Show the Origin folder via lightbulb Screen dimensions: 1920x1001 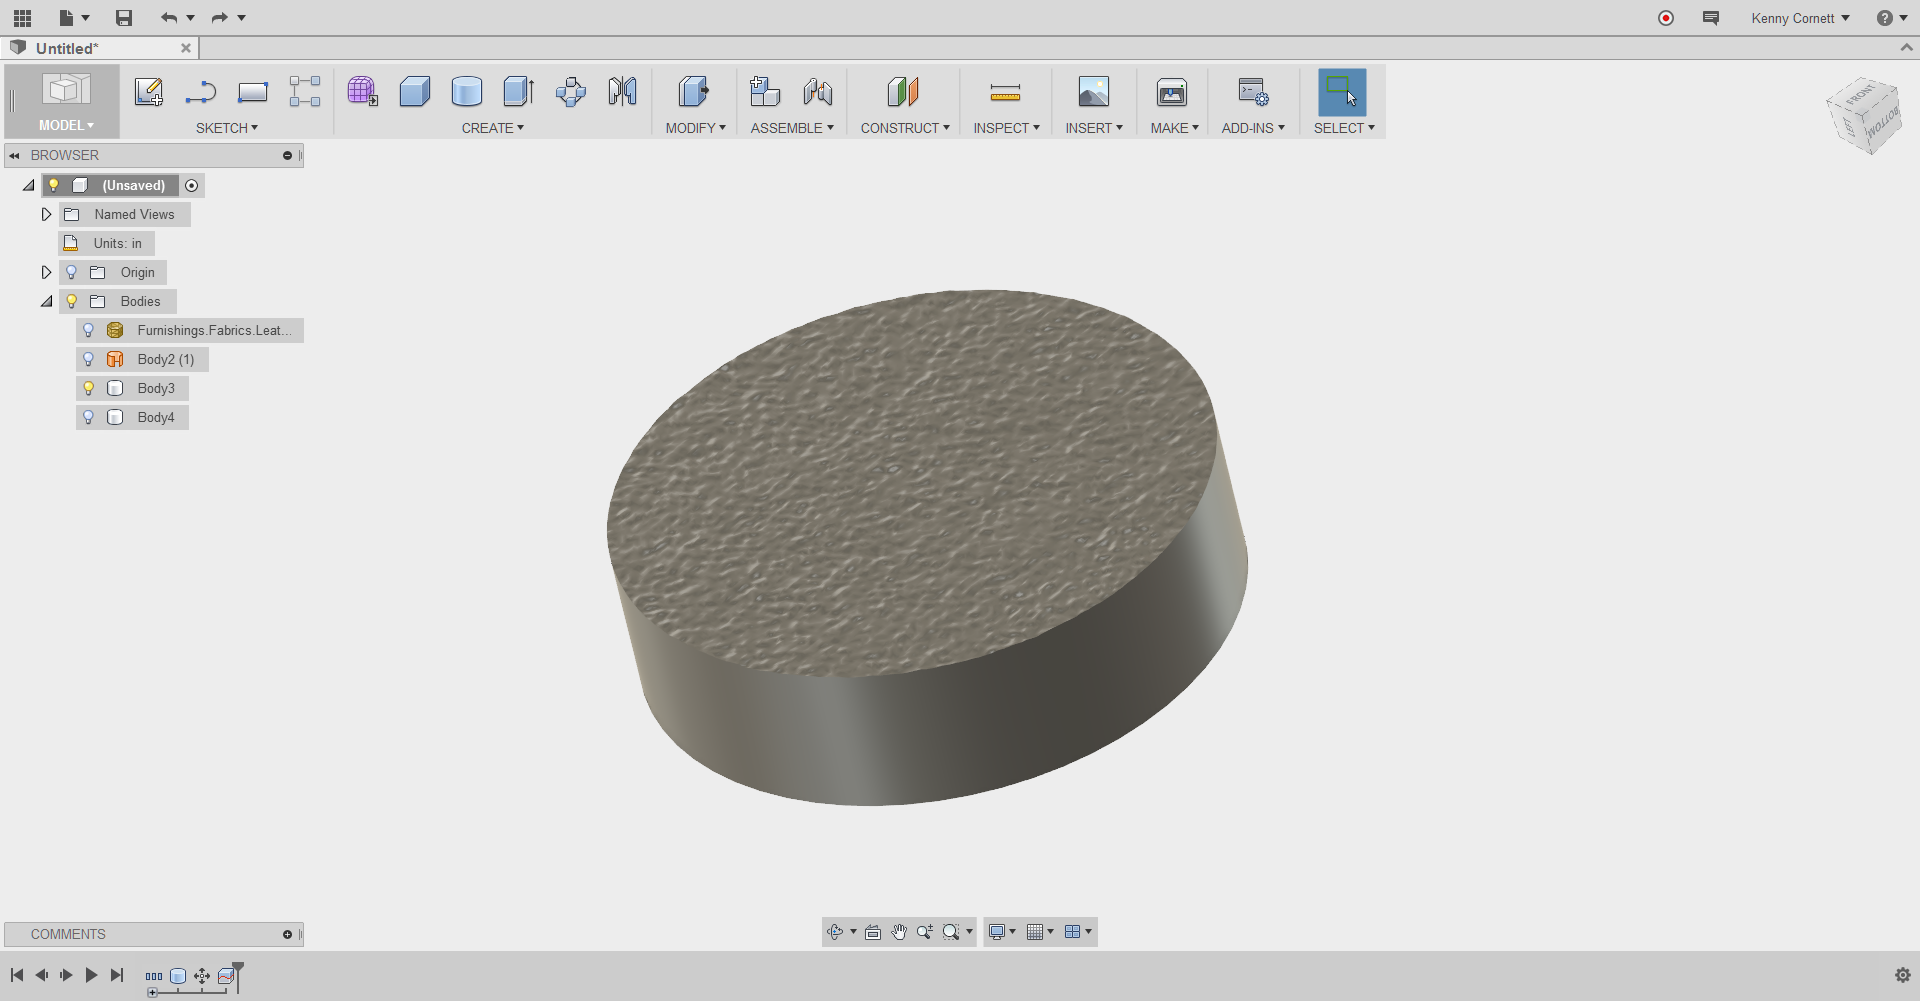point(71,272)
